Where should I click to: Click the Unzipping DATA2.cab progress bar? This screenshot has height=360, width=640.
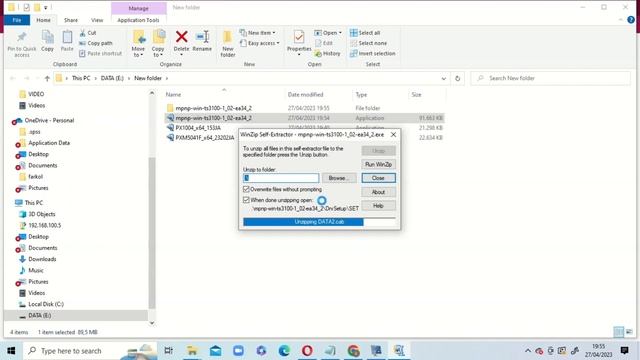319,222
